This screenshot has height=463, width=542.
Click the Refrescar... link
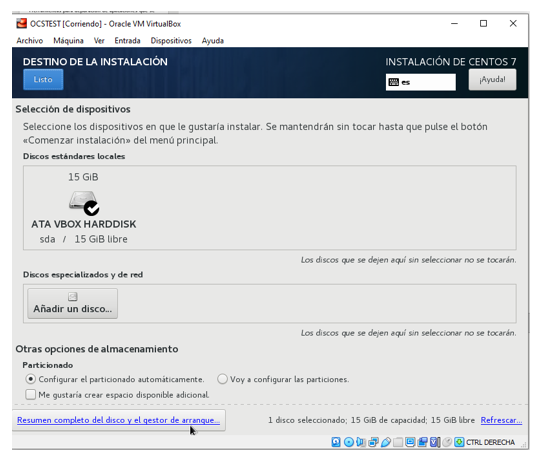(x=501, y=420)
